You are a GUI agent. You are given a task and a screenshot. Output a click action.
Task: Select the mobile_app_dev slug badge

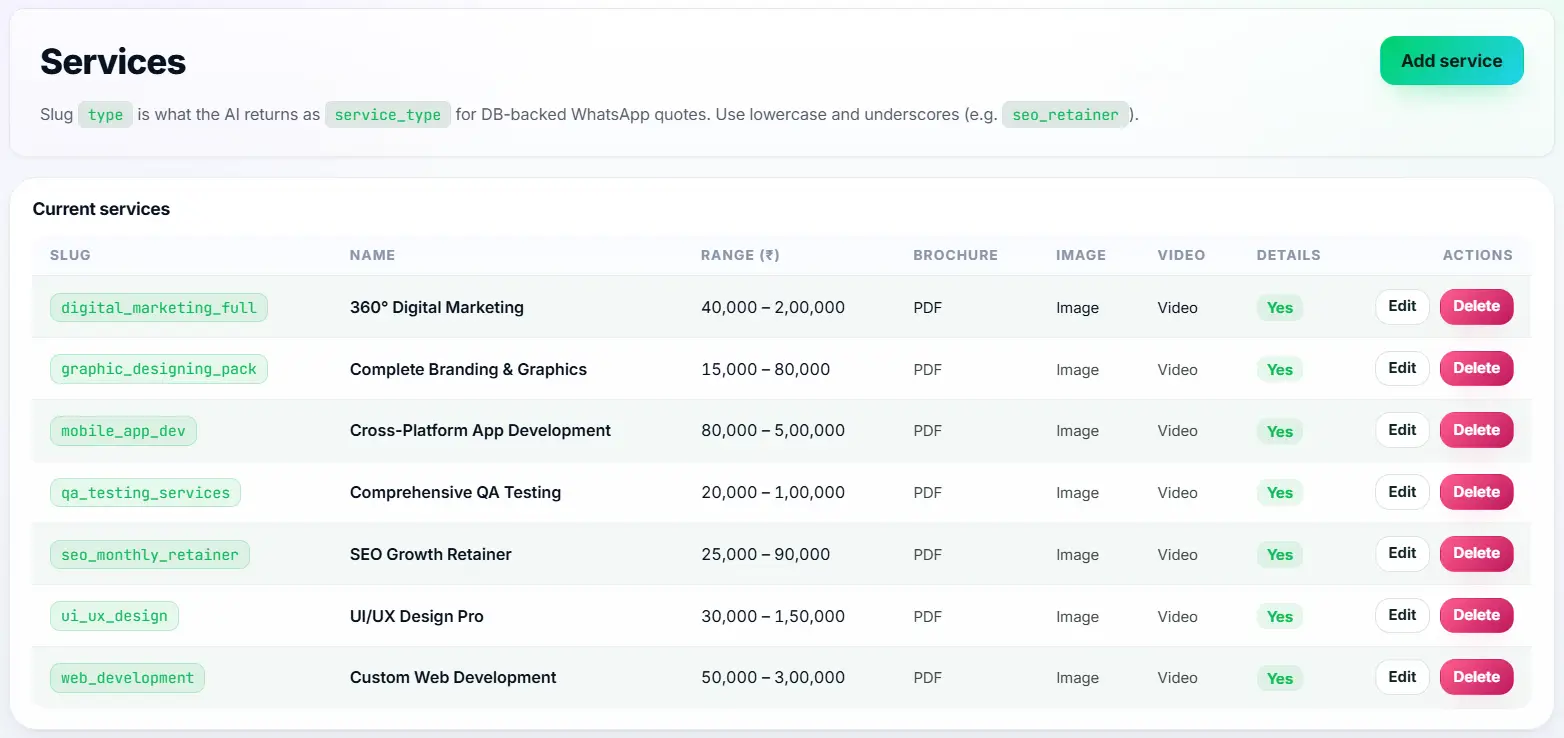click(x=124, y=431)
